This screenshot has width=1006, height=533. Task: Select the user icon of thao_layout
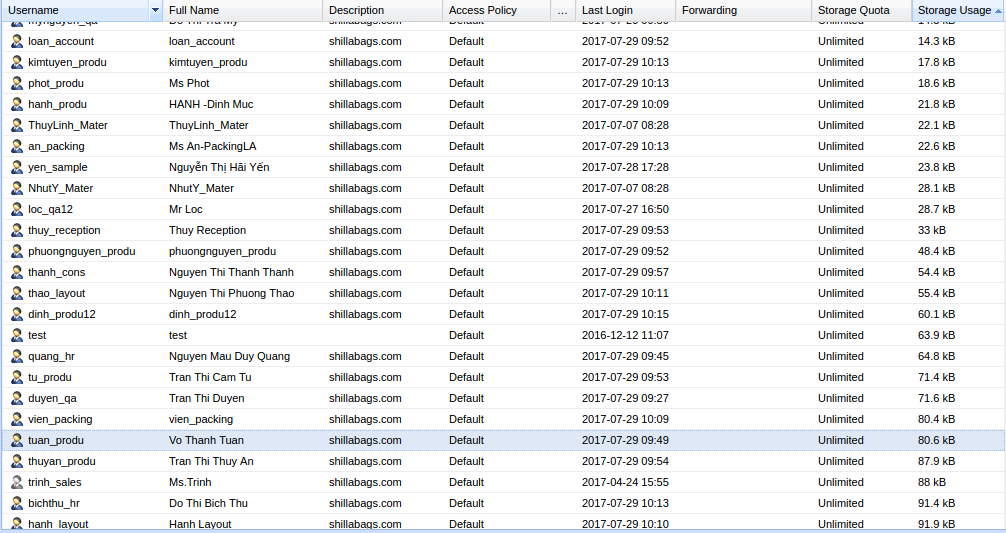pyautogui.click(x=17, y=293)
